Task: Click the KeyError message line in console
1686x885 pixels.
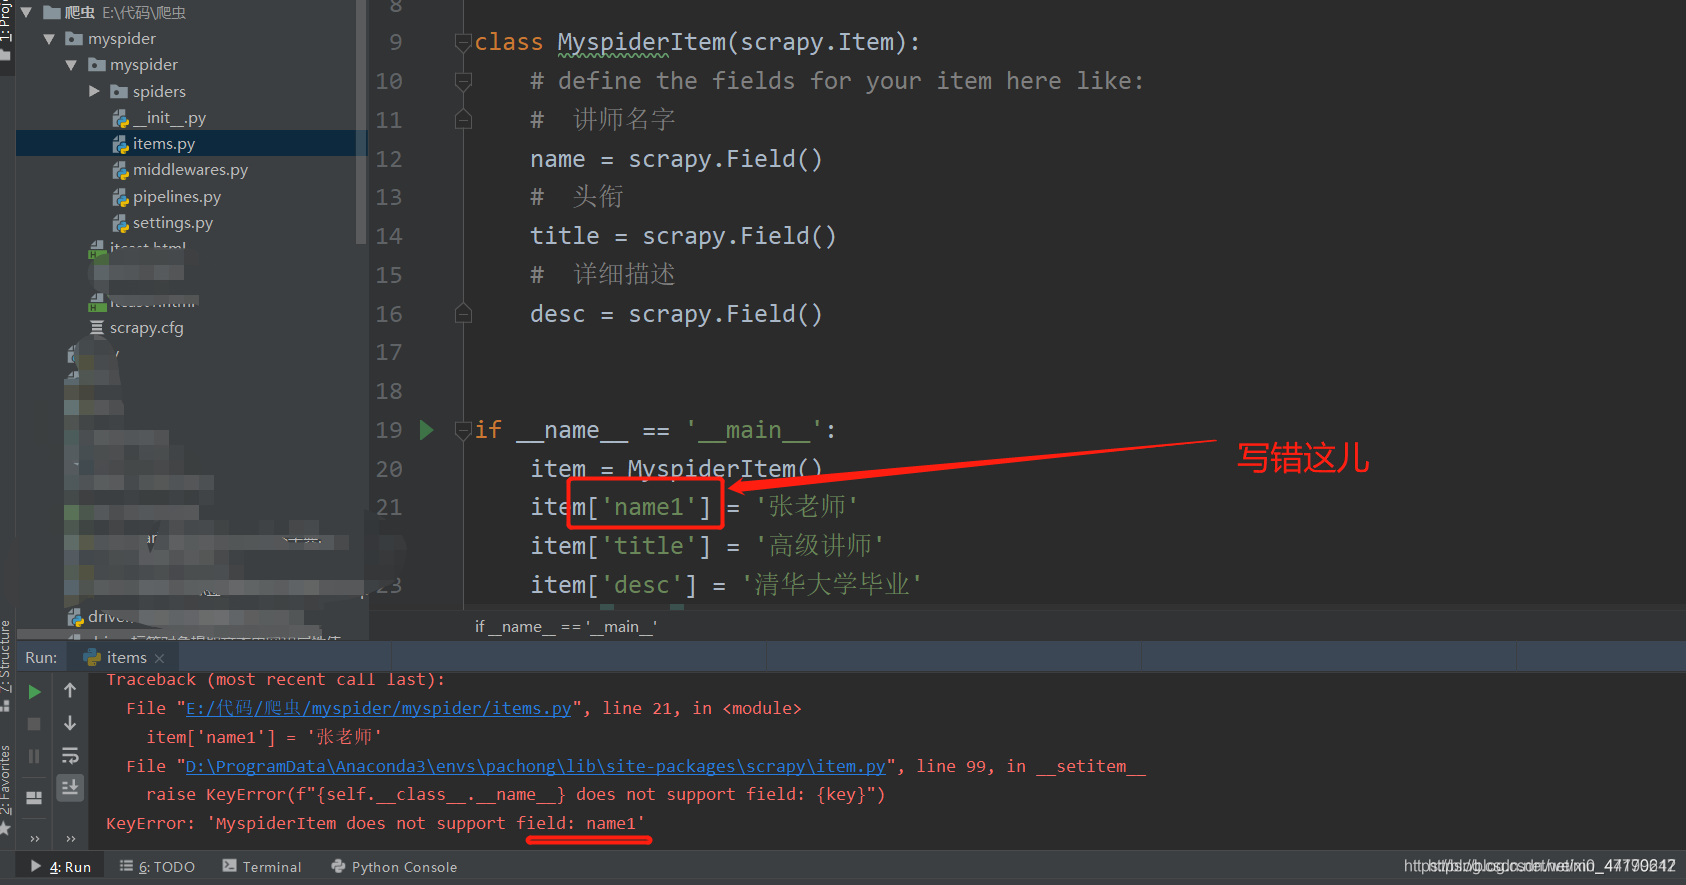Action: coord(376,824)
